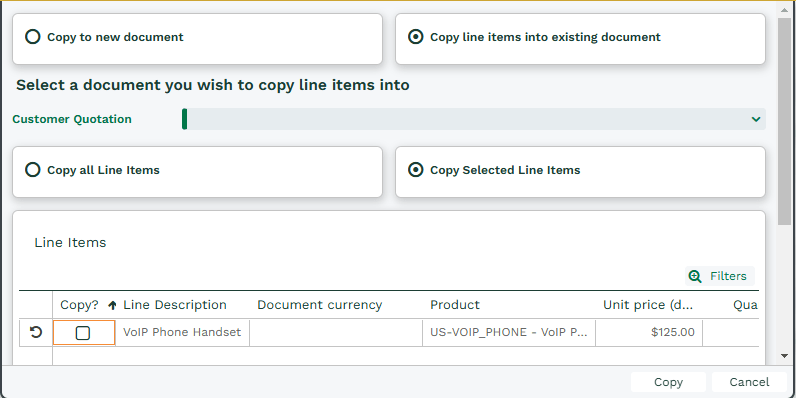Cancel the copy dialog

coord(749,382)
